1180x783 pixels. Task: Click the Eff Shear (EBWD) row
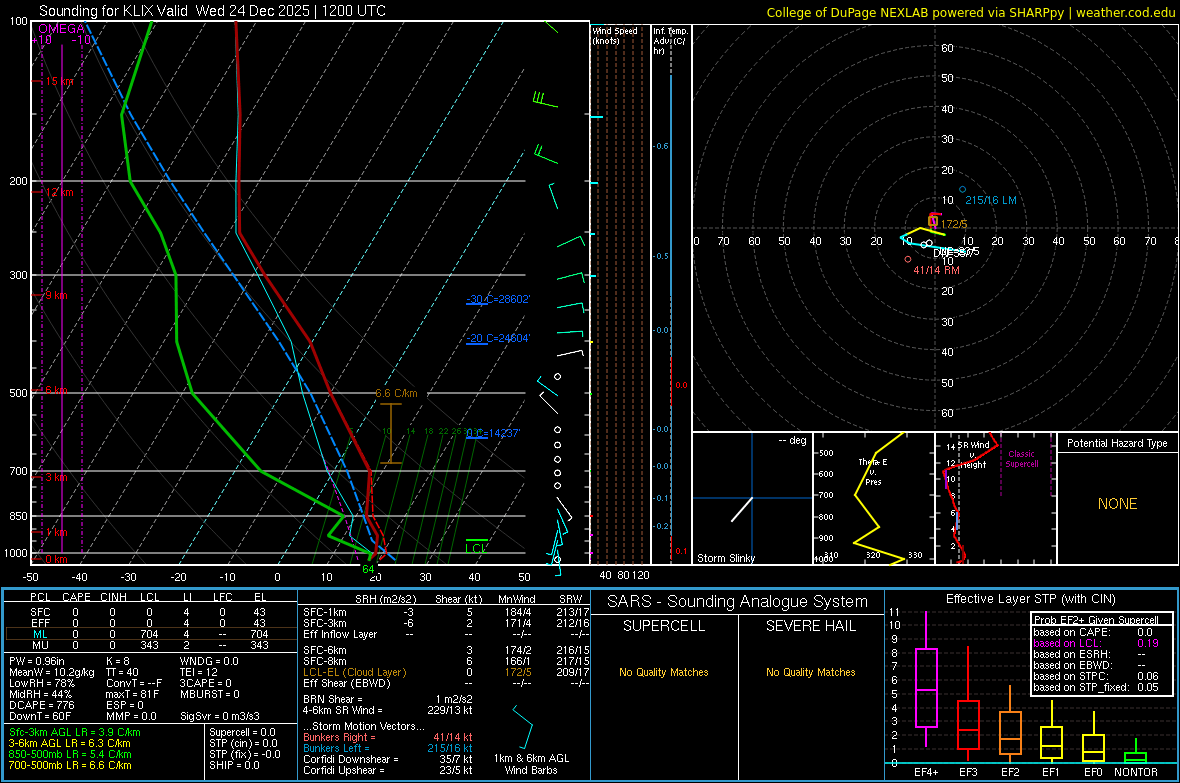pos(446,683)
